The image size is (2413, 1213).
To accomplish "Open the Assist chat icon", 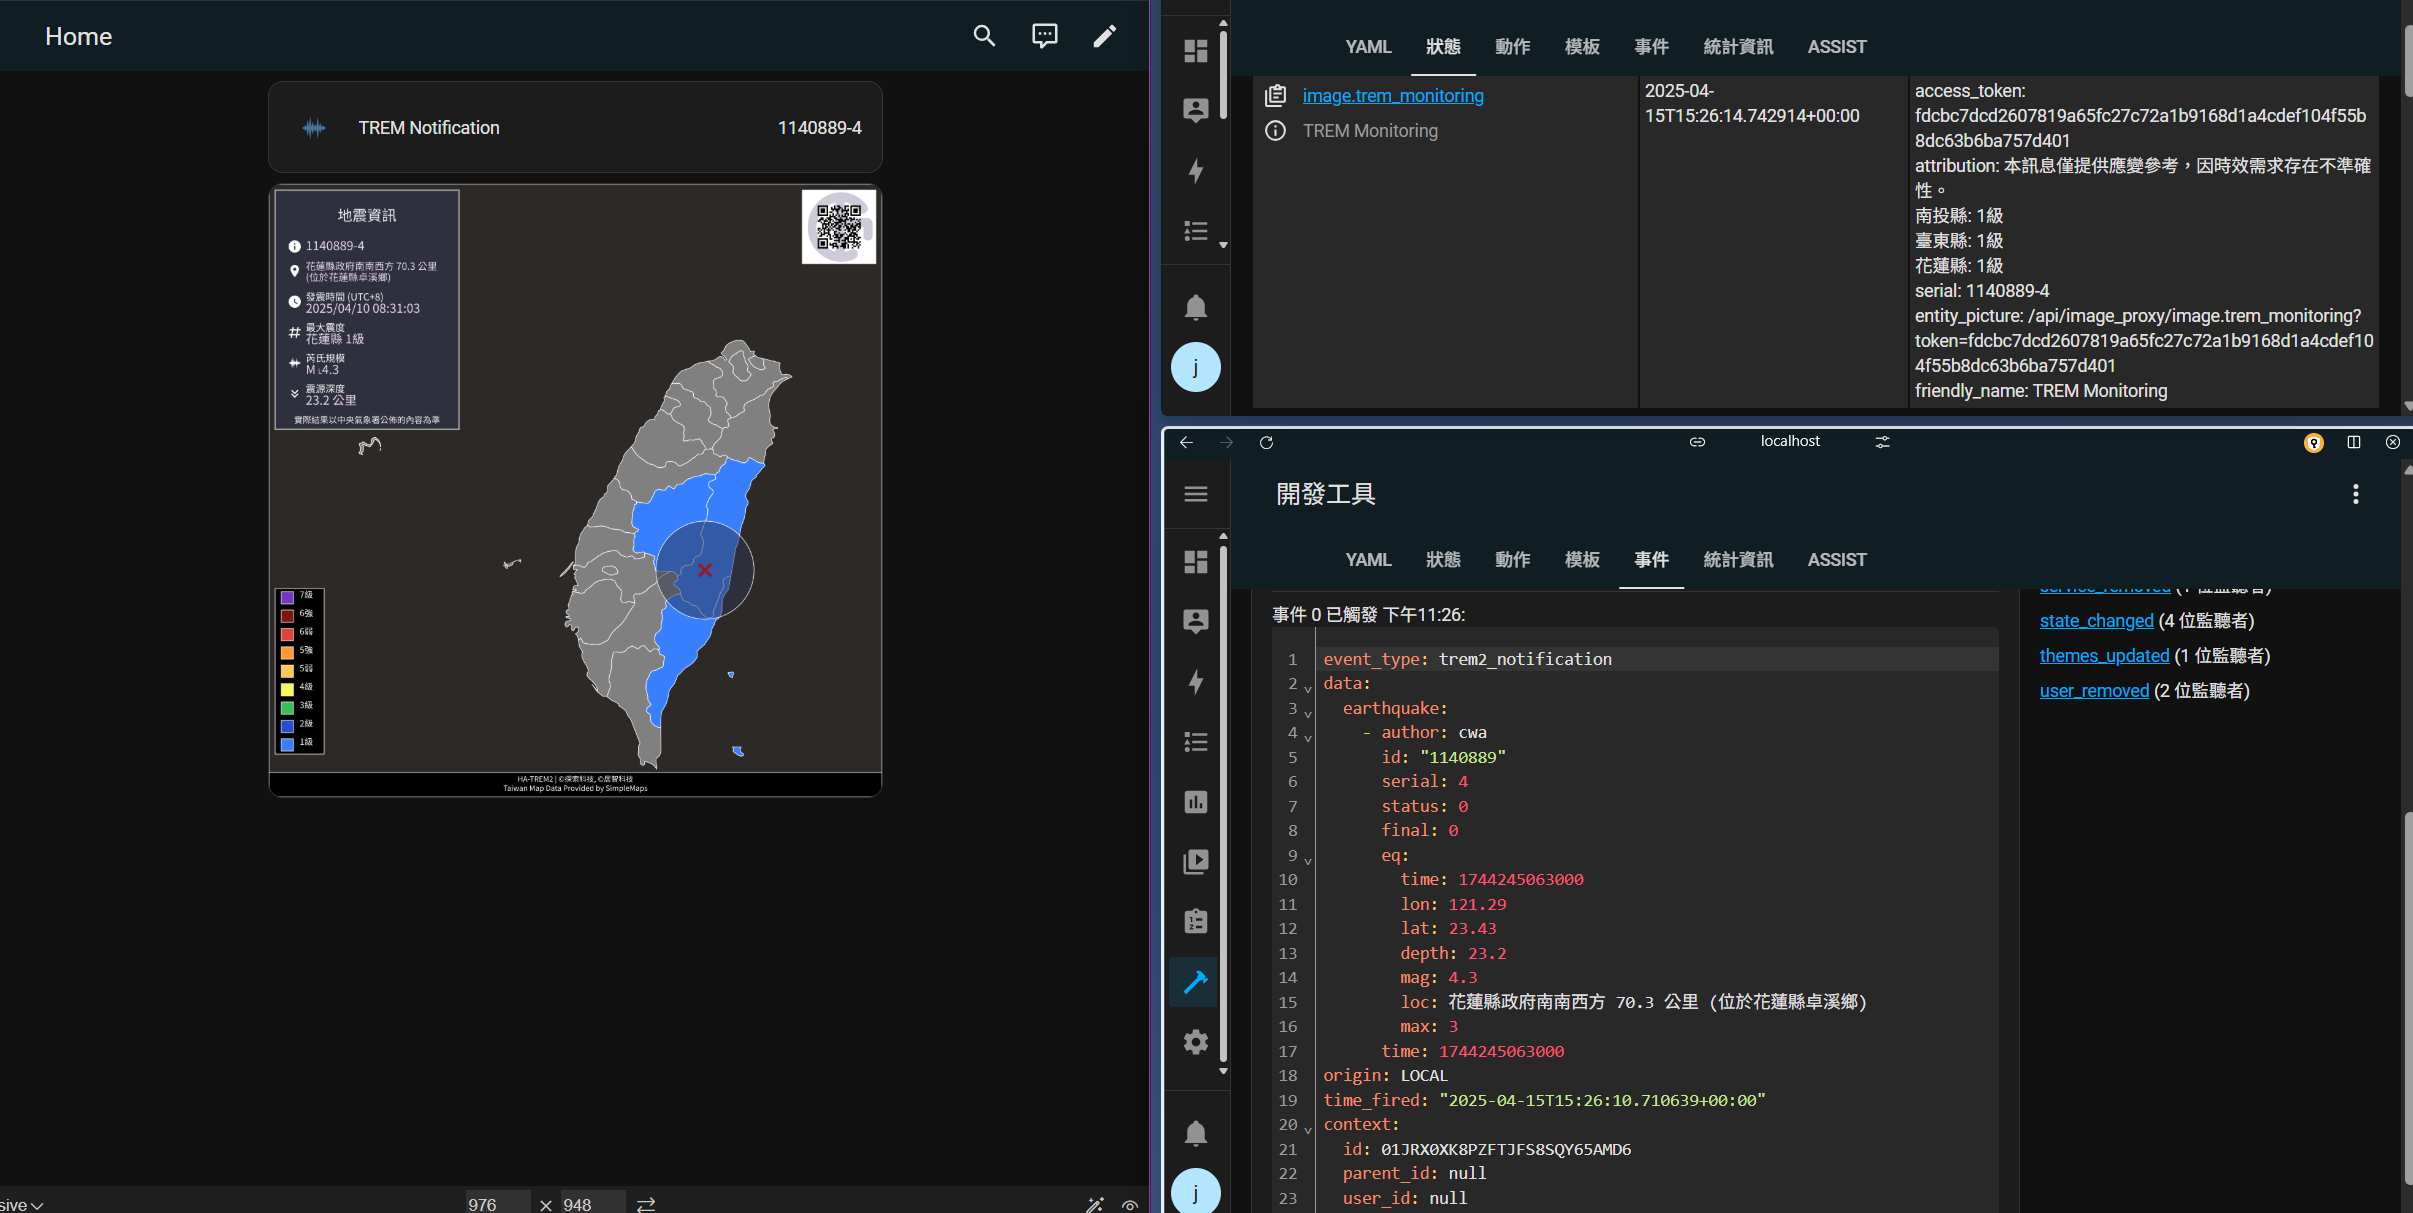I will pyautogui.click(x=1044, y=36).
